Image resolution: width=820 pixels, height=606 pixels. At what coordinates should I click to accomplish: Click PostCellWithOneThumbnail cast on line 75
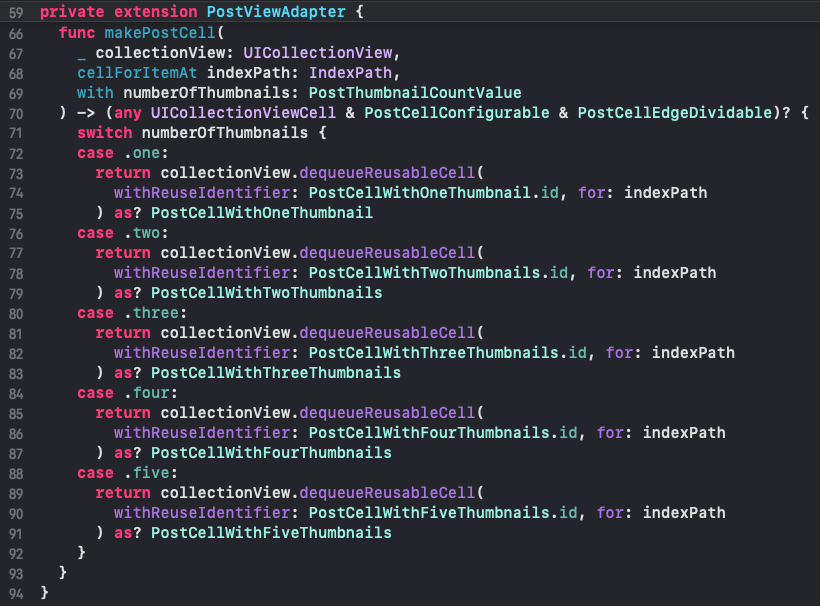[262, 212]
